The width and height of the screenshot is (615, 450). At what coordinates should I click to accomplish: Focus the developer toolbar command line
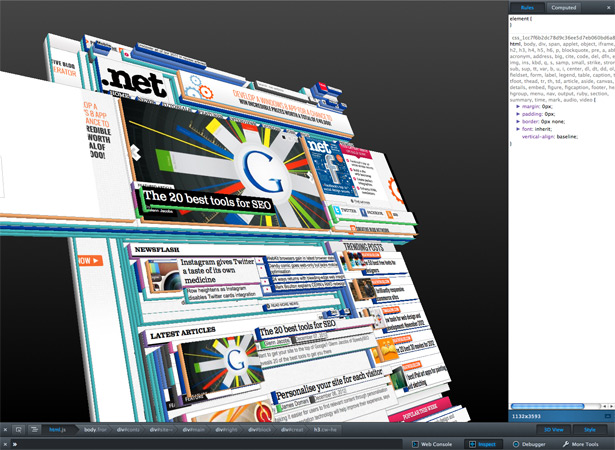pos(208,444)
